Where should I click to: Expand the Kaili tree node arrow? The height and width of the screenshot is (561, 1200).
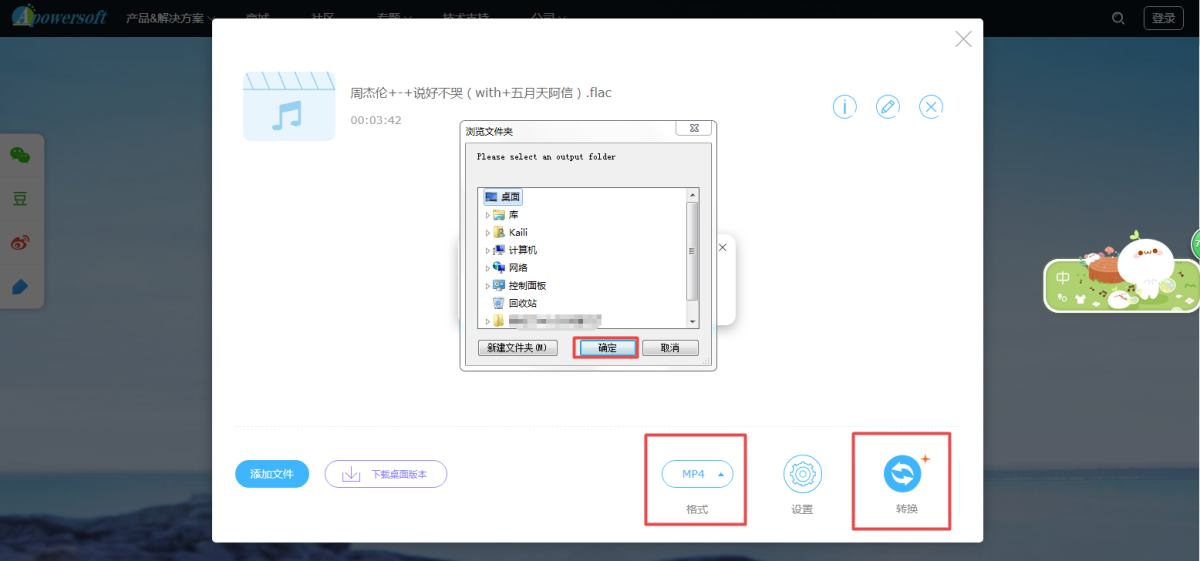point(488,233)
